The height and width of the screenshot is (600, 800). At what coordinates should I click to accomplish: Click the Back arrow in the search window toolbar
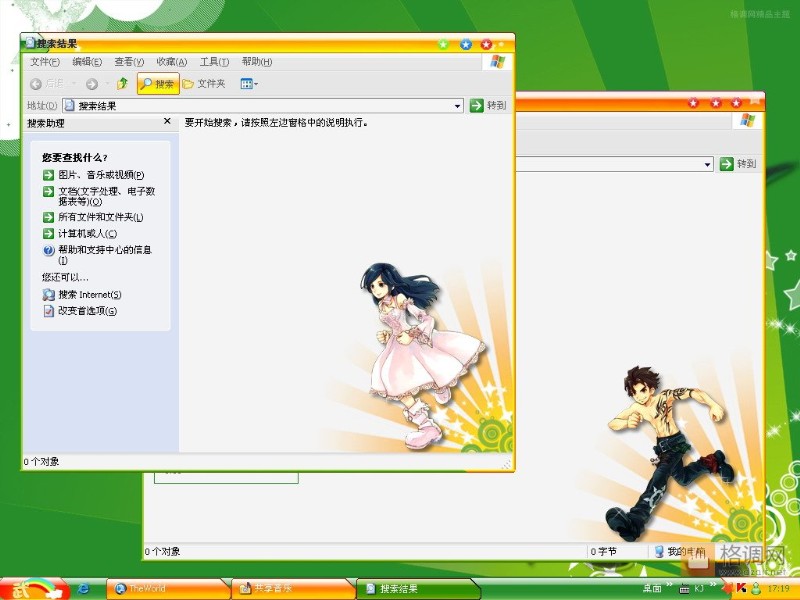click(36, 84)
